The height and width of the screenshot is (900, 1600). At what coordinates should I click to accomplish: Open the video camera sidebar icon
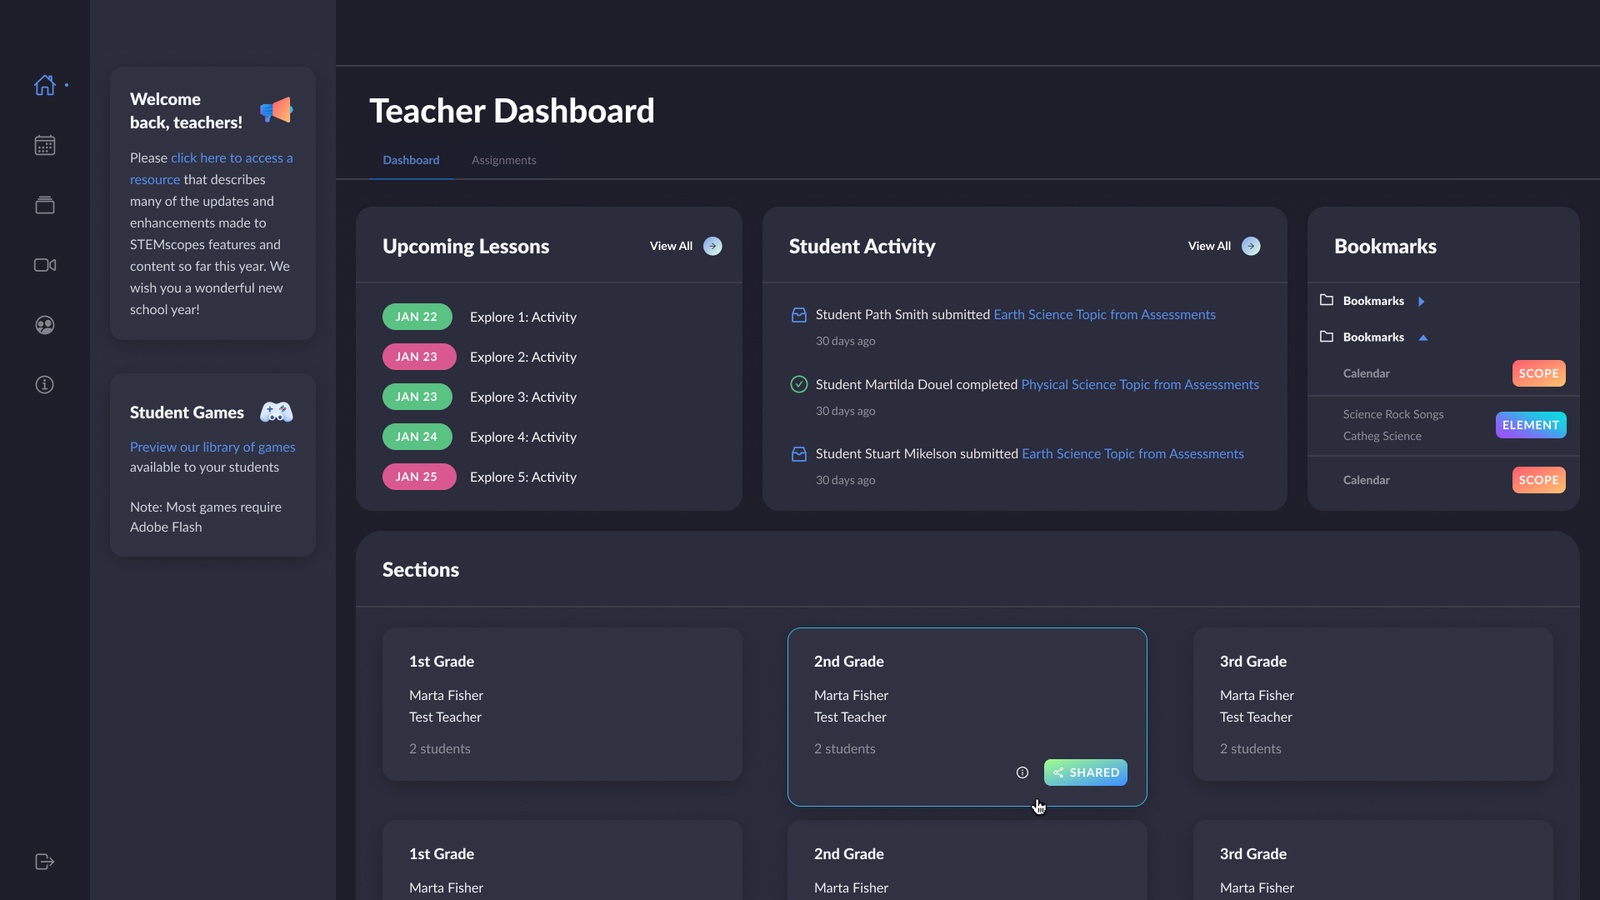(45, 265)
